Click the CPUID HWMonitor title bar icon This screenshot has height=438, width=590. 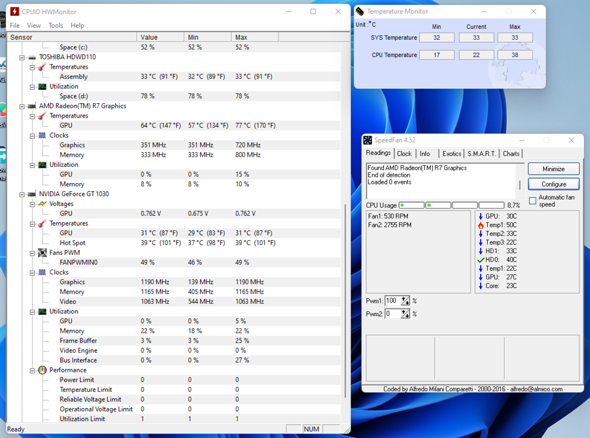click(14, 12)
